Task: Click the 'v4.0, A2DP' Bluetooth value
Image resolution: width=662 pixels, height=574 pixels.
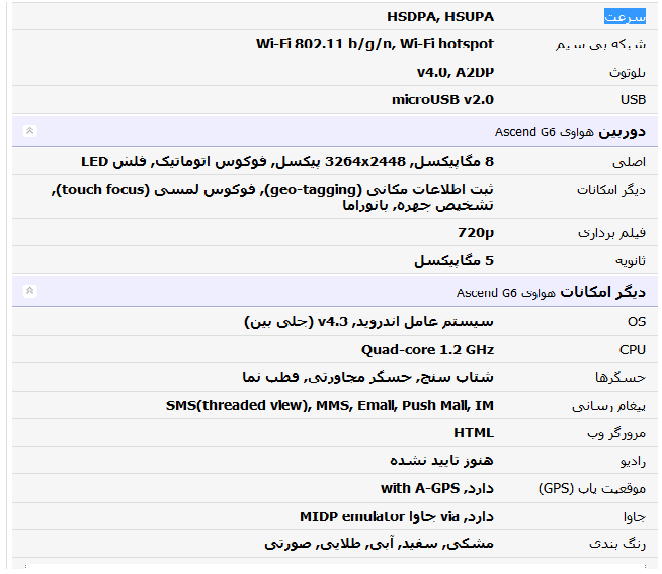Action: pos(455,73)
